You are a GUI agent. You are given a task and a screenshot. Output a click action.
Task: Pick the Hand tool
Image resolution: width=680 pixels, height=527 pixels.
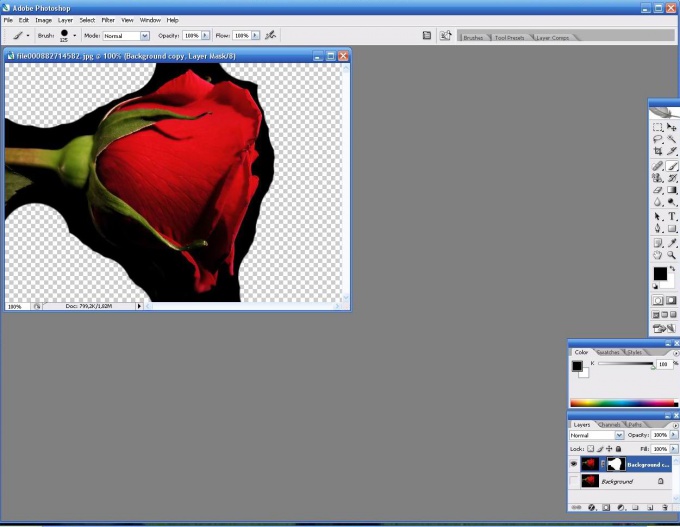tap(658, 255)
